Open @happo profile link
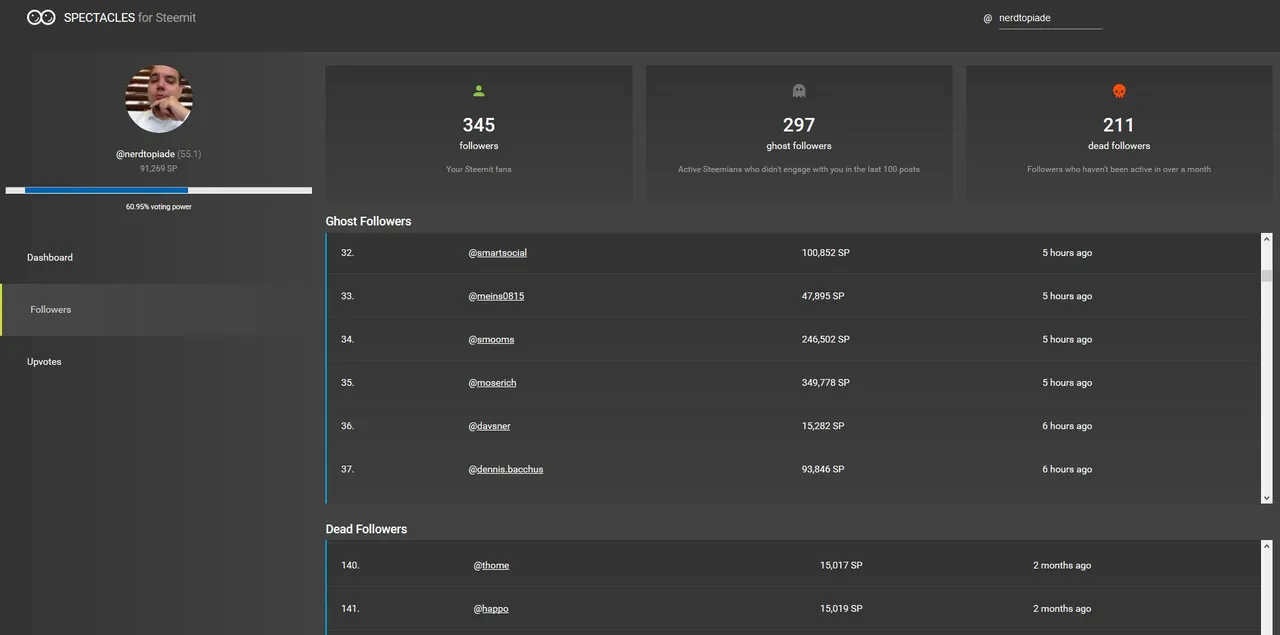 (x=491, y=609)
